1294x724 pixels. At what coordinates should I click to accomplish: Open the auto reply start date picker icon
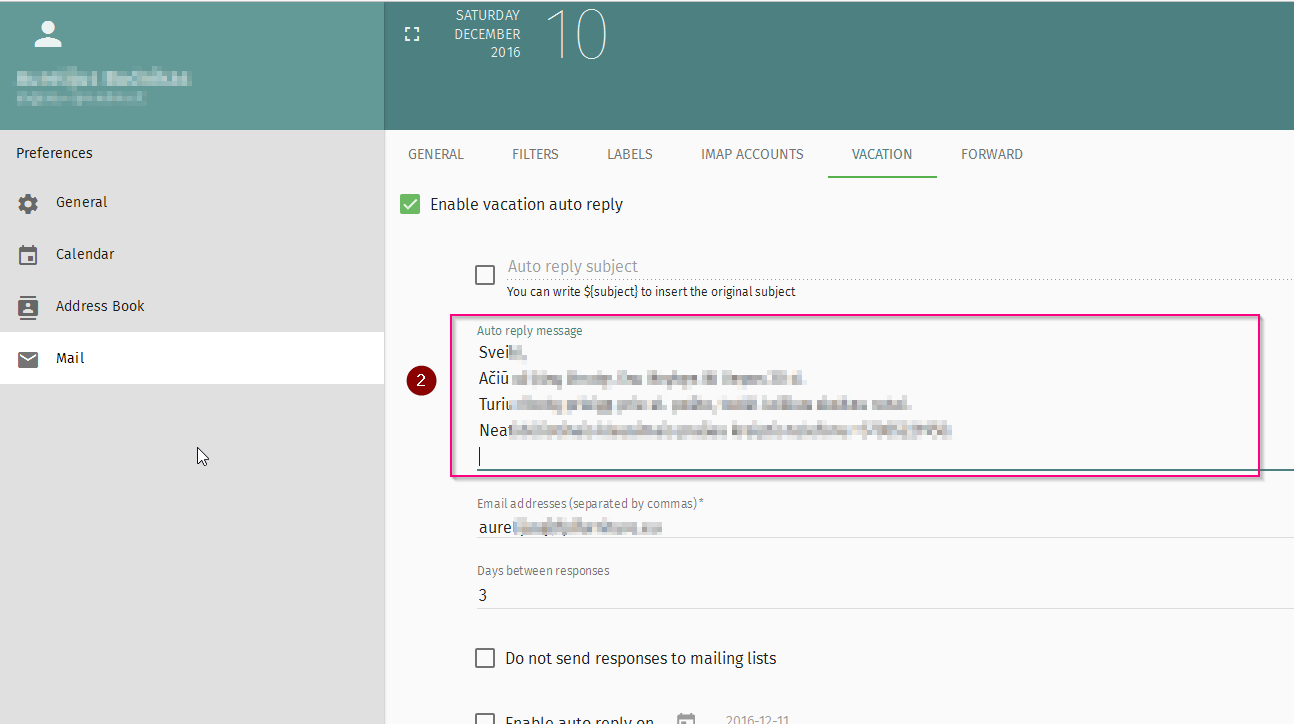coord(686,720)
